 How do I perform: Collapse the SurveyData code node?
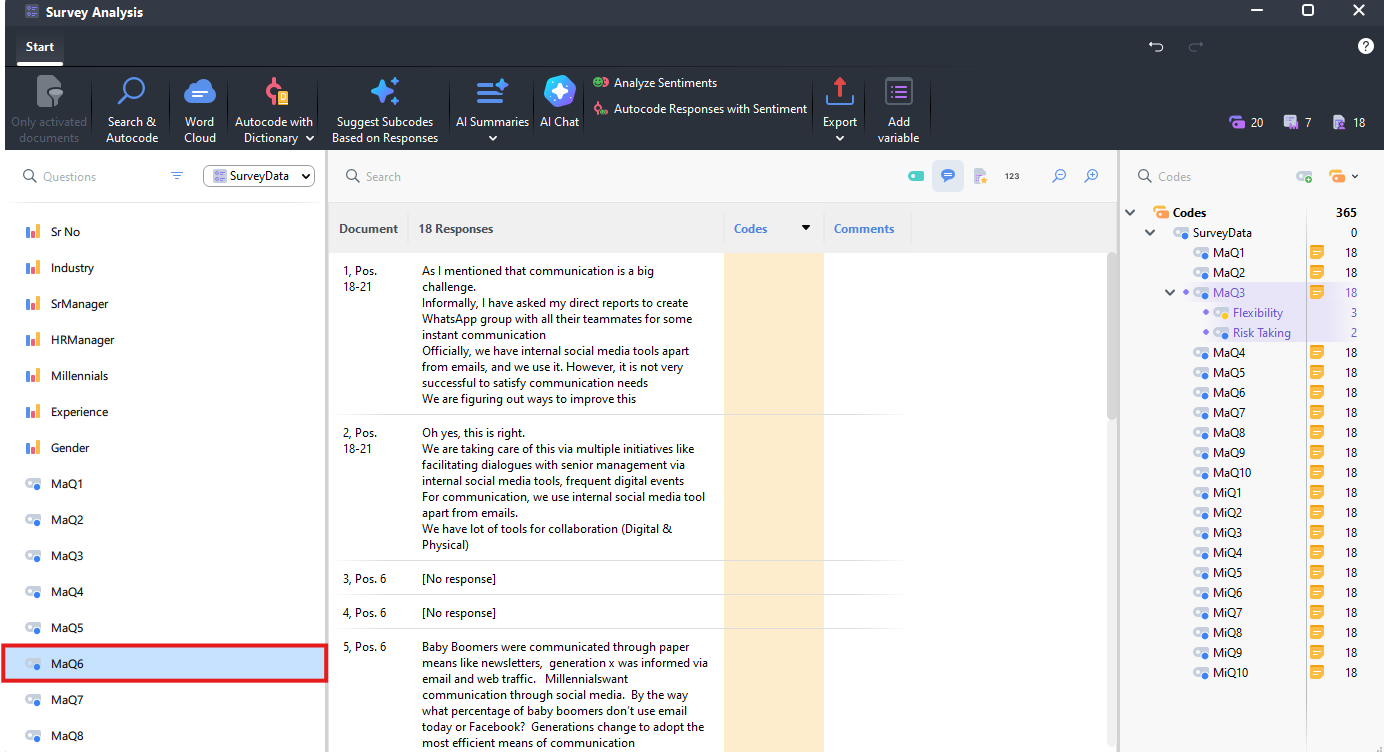[x=1150, y=233]
